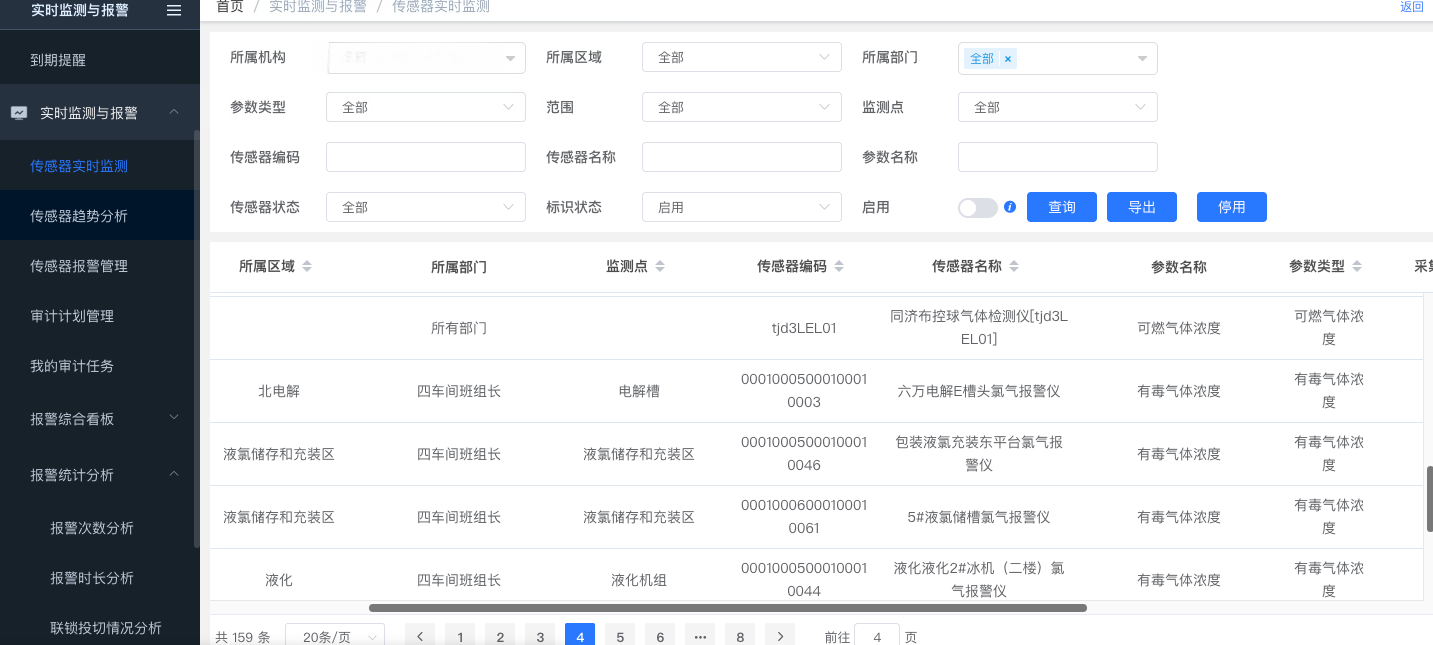Select 传感器报警管理 menu item
This screenshot has width=1433, height=645.
pyautogui.click(x=79, y=266)
